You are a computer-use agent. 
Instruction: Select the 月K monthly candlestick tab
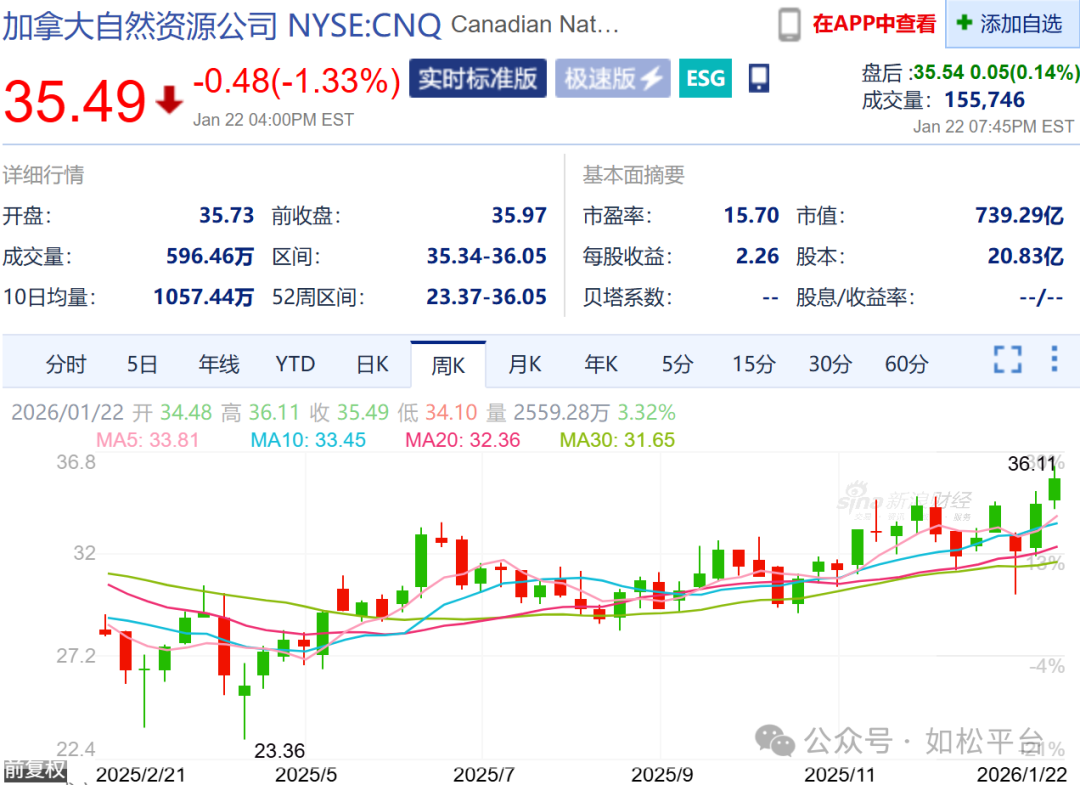click(524, 365)
